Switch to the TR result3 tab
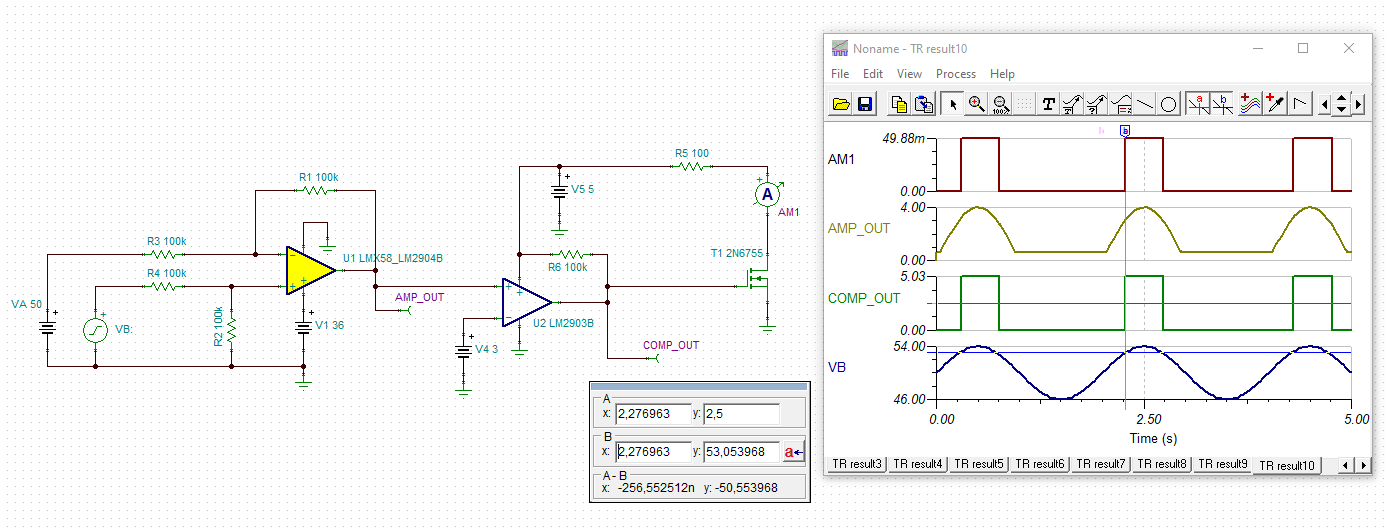 [855, 464]
